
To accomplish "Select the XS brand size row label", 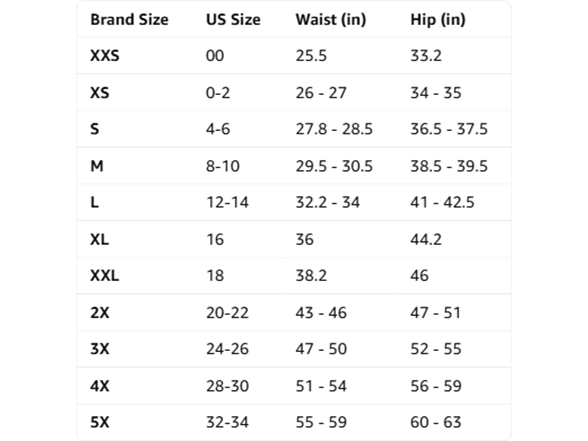I will (100, 93).
